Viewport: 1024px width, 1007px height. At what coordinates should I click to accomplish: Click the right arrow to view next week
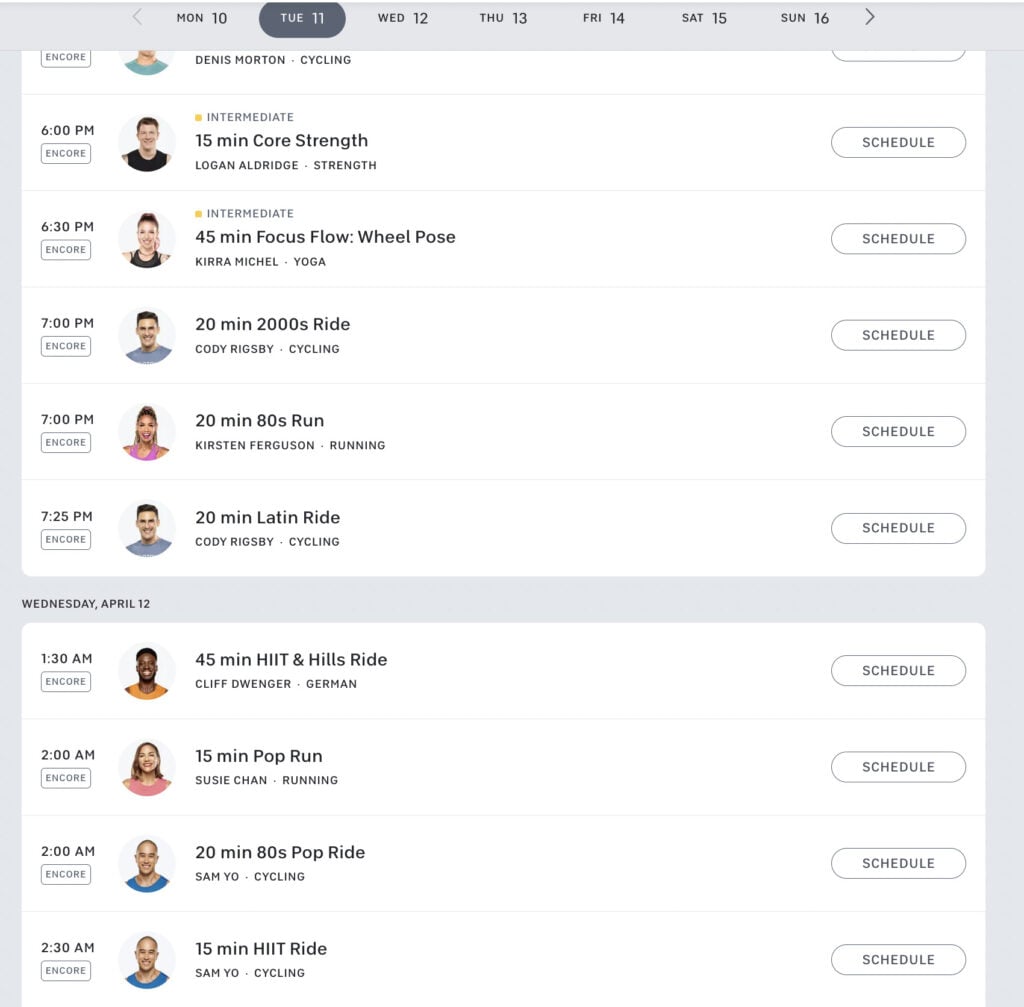tap(869, 16)
